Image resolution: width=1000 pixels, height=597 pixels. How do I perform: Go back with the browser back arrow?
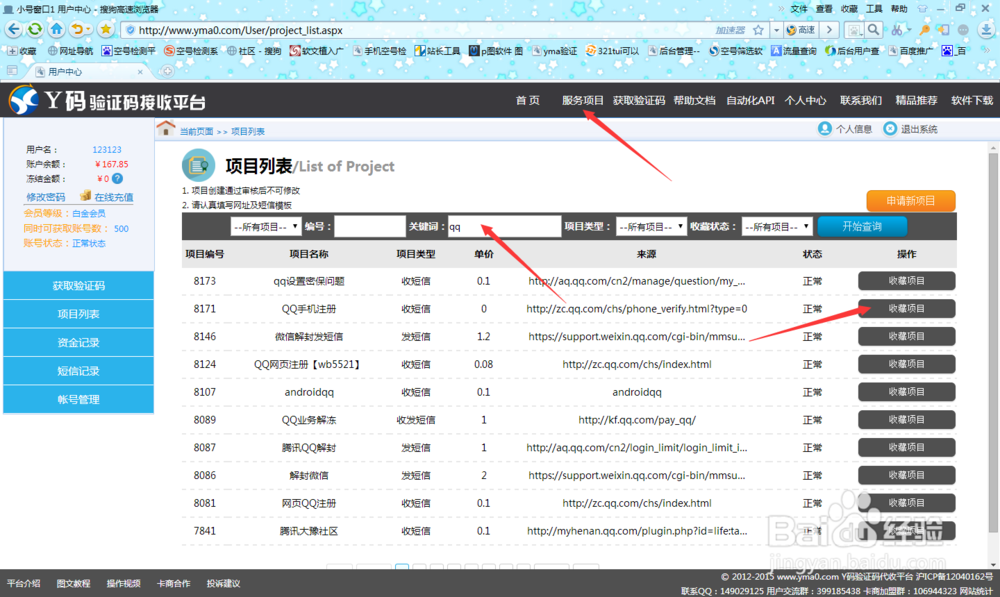point(14,29)
